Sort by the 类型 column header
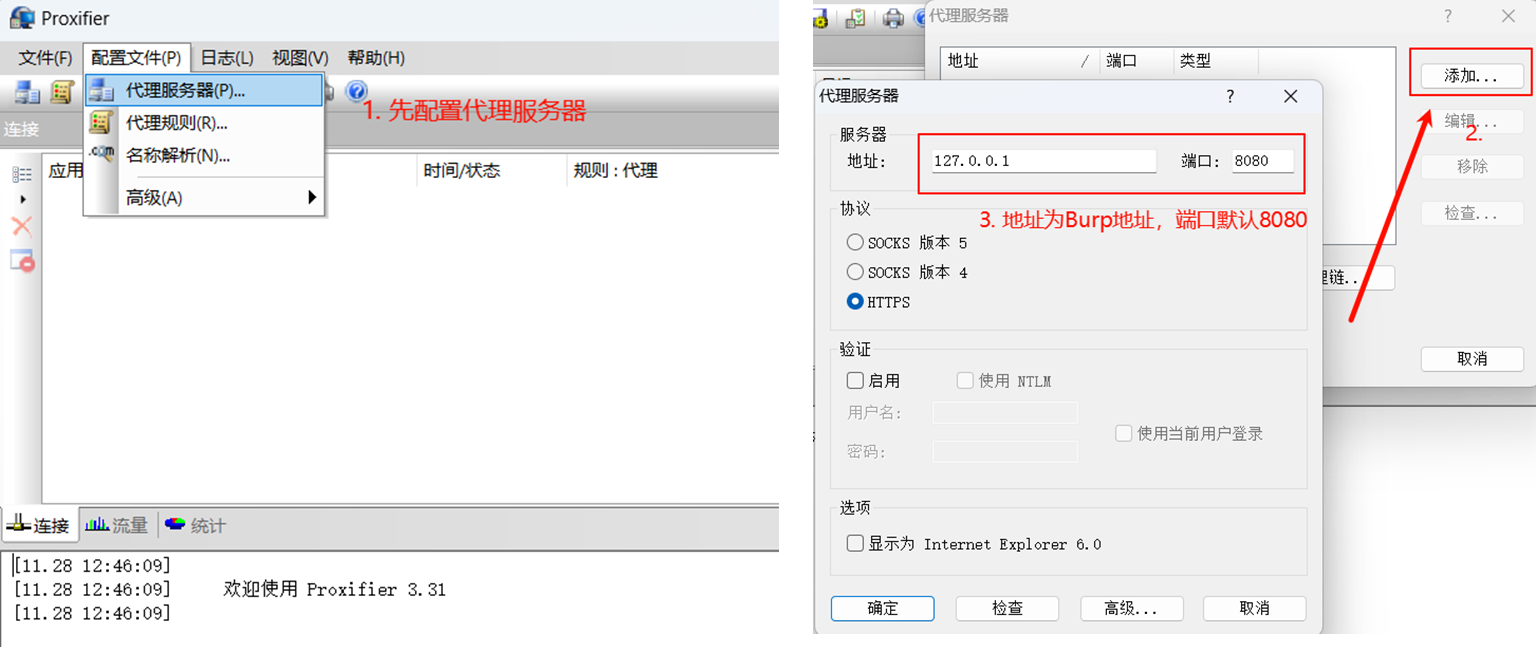Viewport: 1536px width, 647px height. pyautogui.click(x=1216, y=61)
